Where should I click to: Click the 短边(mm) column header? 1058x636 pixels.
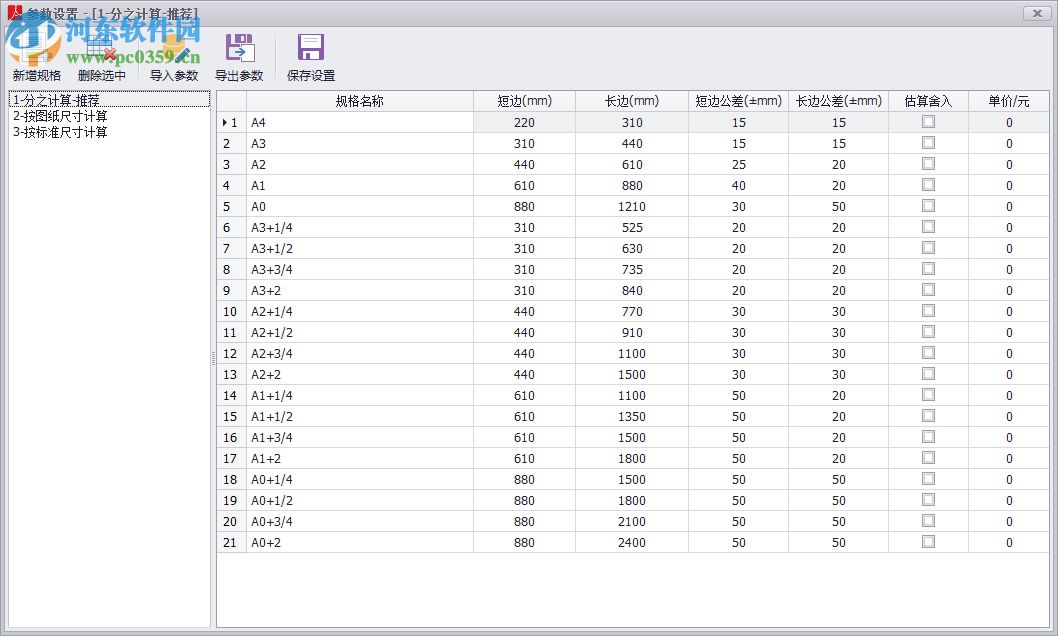[x=524, y=101]
